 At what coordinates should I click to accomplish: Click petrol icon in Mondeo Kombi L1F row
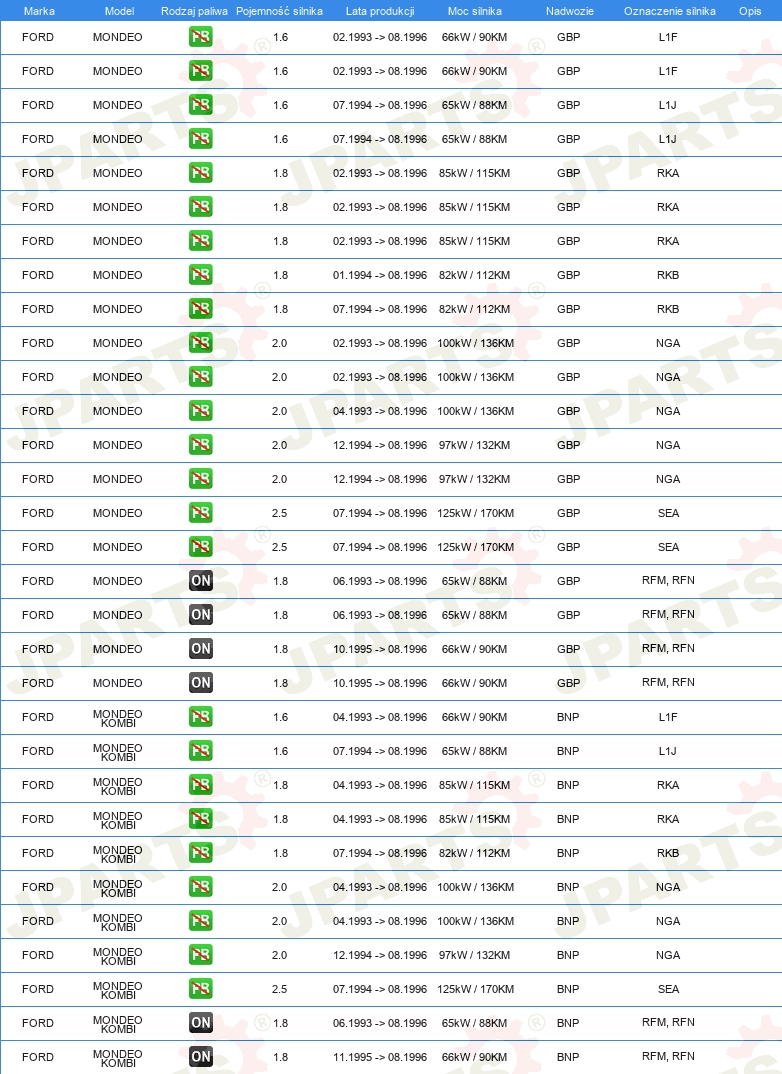[x=201, y=716]
